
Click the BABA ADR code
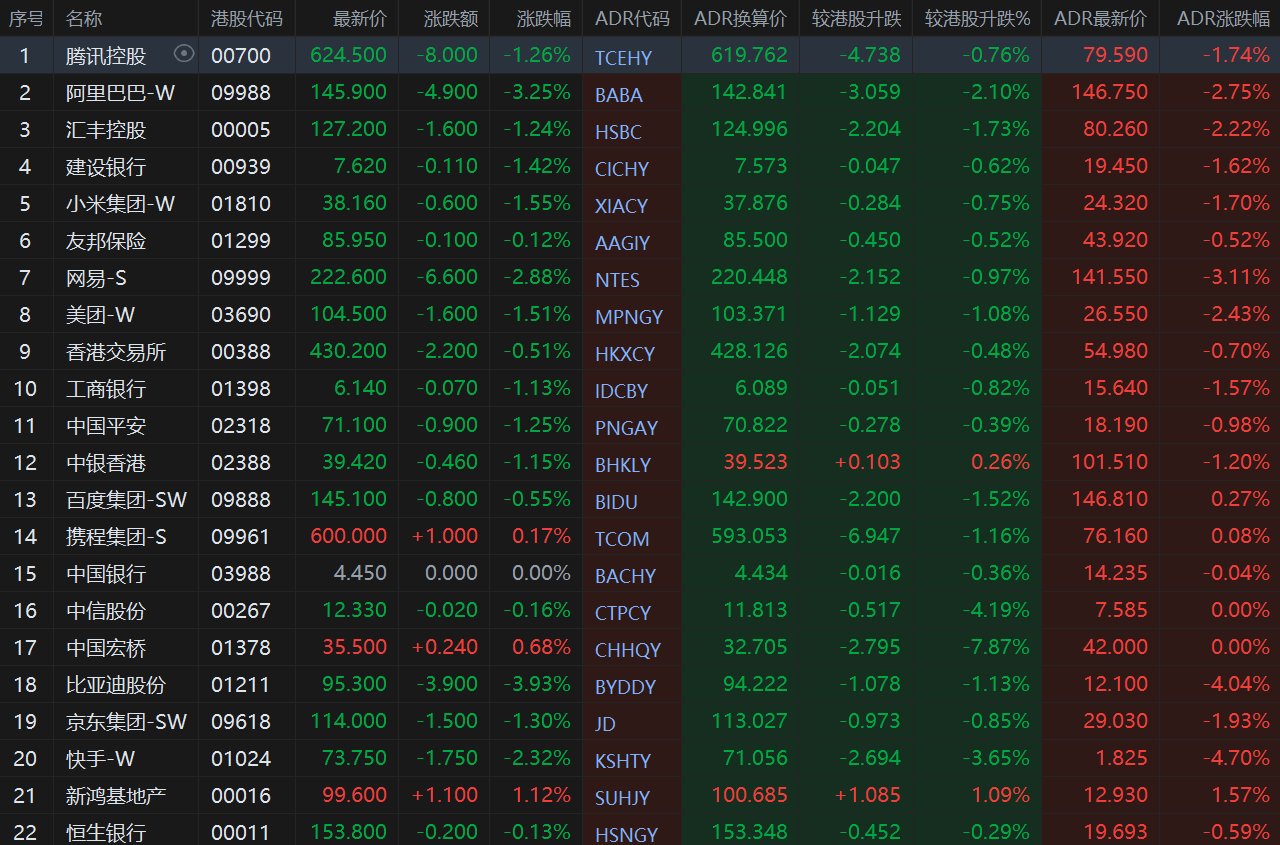(618, 95)
